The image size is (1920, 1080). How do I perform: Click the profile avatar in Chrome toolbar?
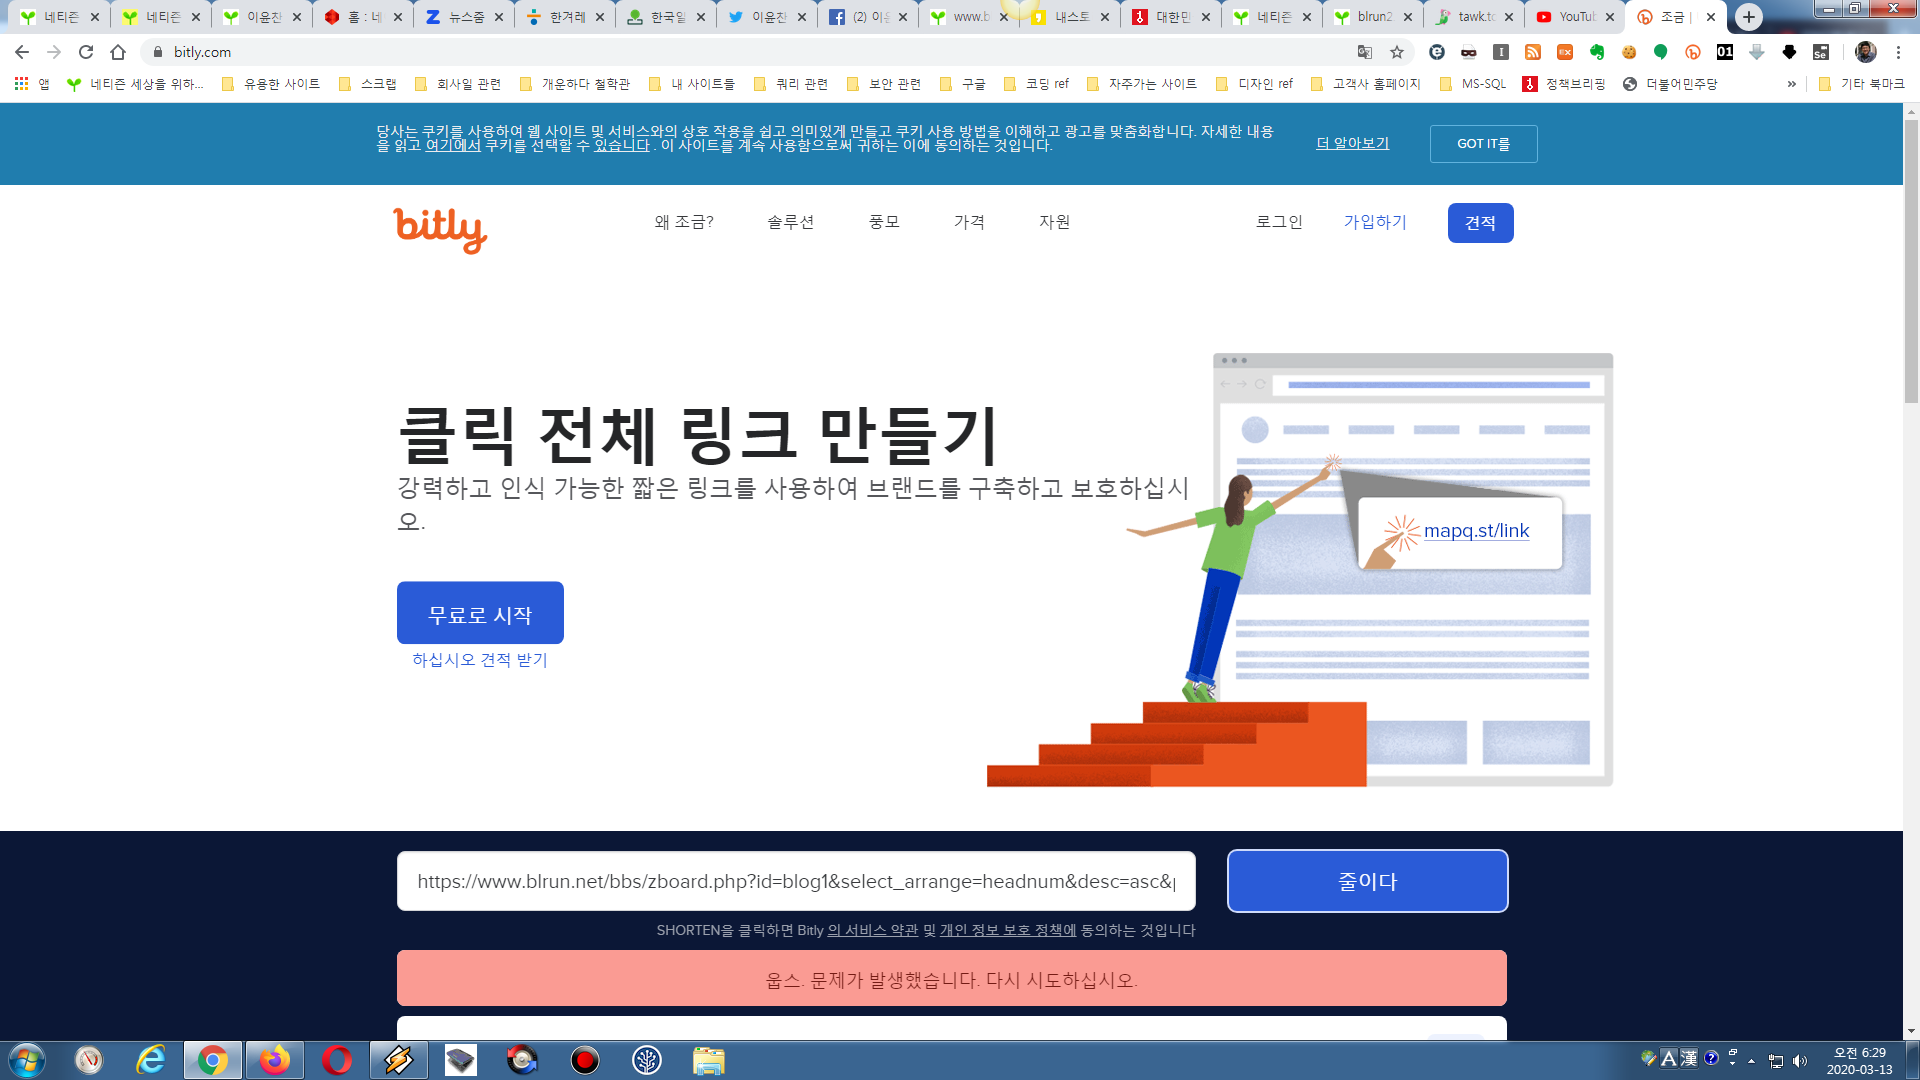click(x=1866, y=52)
